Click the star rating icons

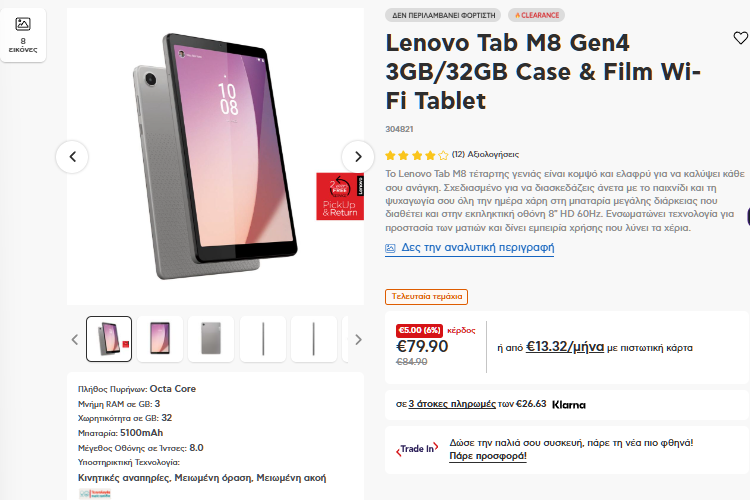[416, 155]
